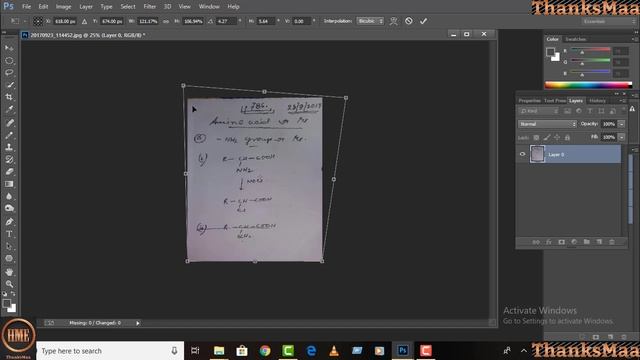Select the Horizontal Type tool
This screenshot has width=640, height=360.
[x=9, y=234]
